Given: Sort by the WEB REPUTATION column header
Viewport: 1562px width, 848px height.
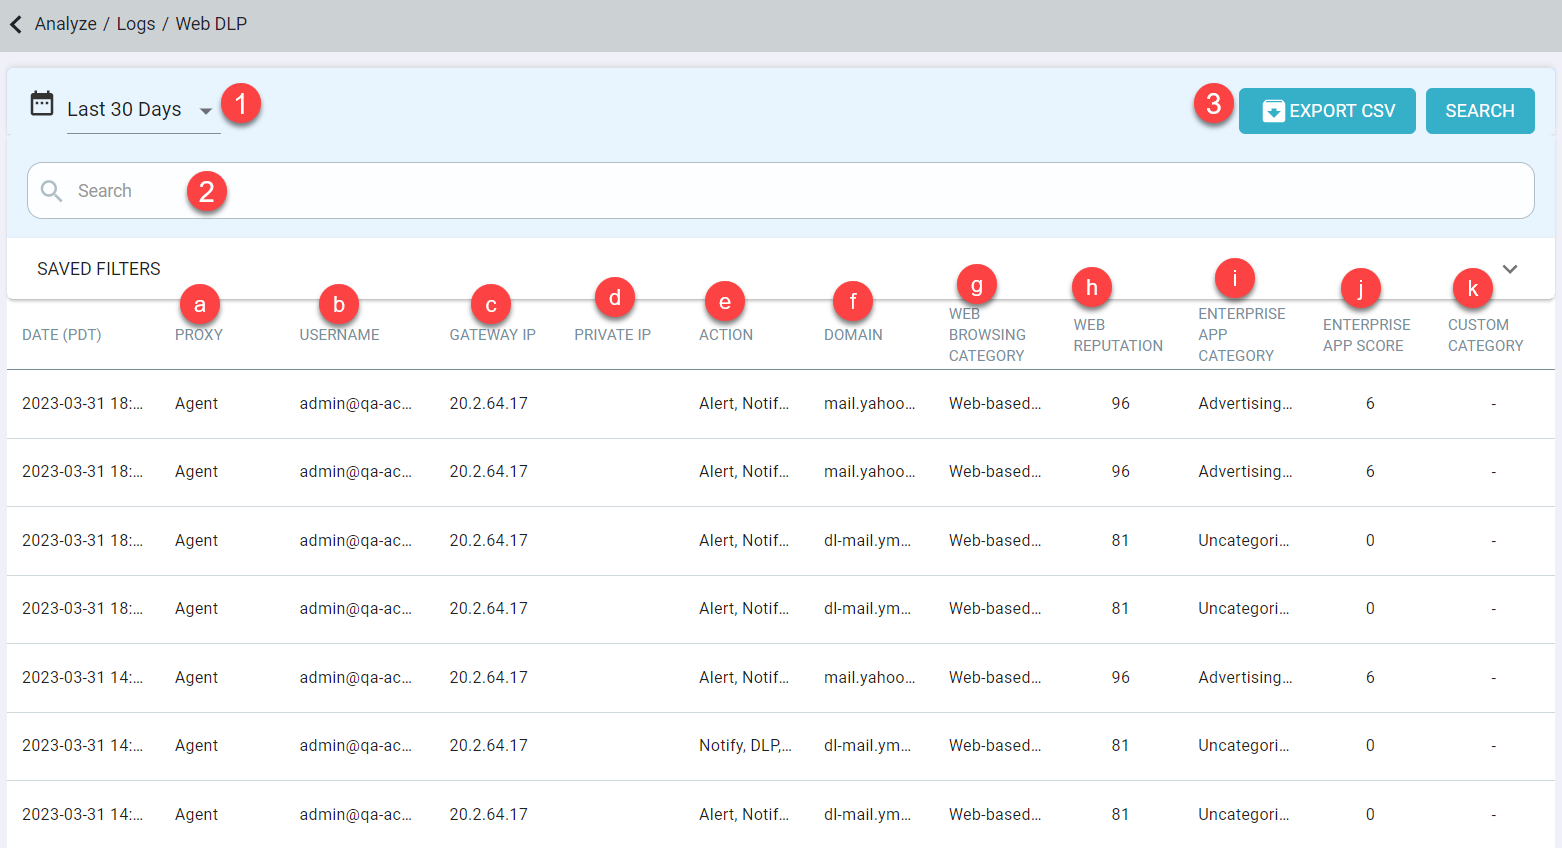Looking at the screenshot, I should tap(1118, 335).
